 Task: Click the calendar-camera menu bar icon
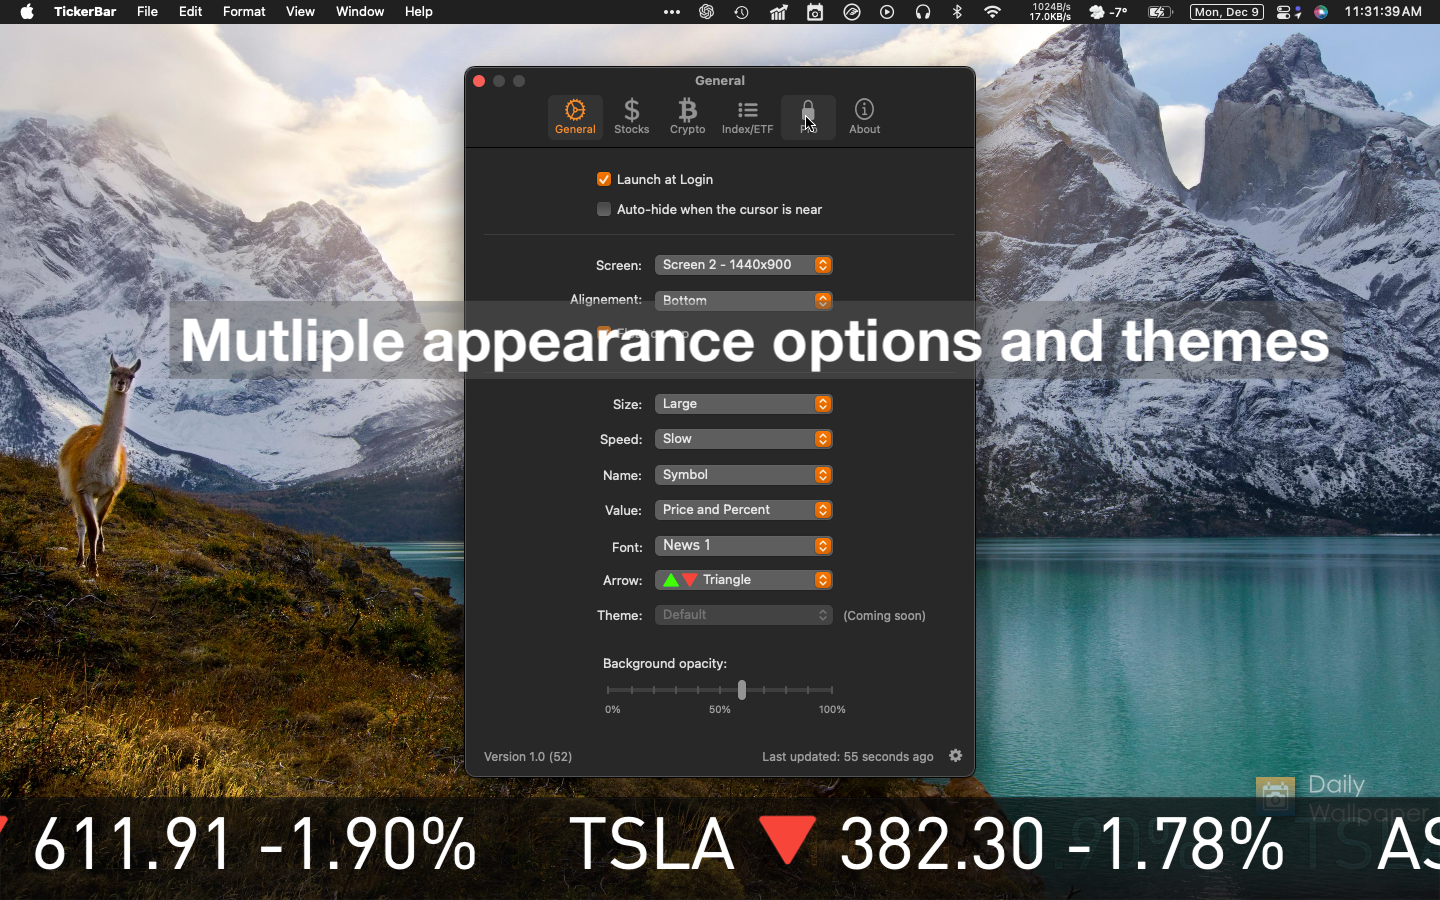click(x=815, y=12)
